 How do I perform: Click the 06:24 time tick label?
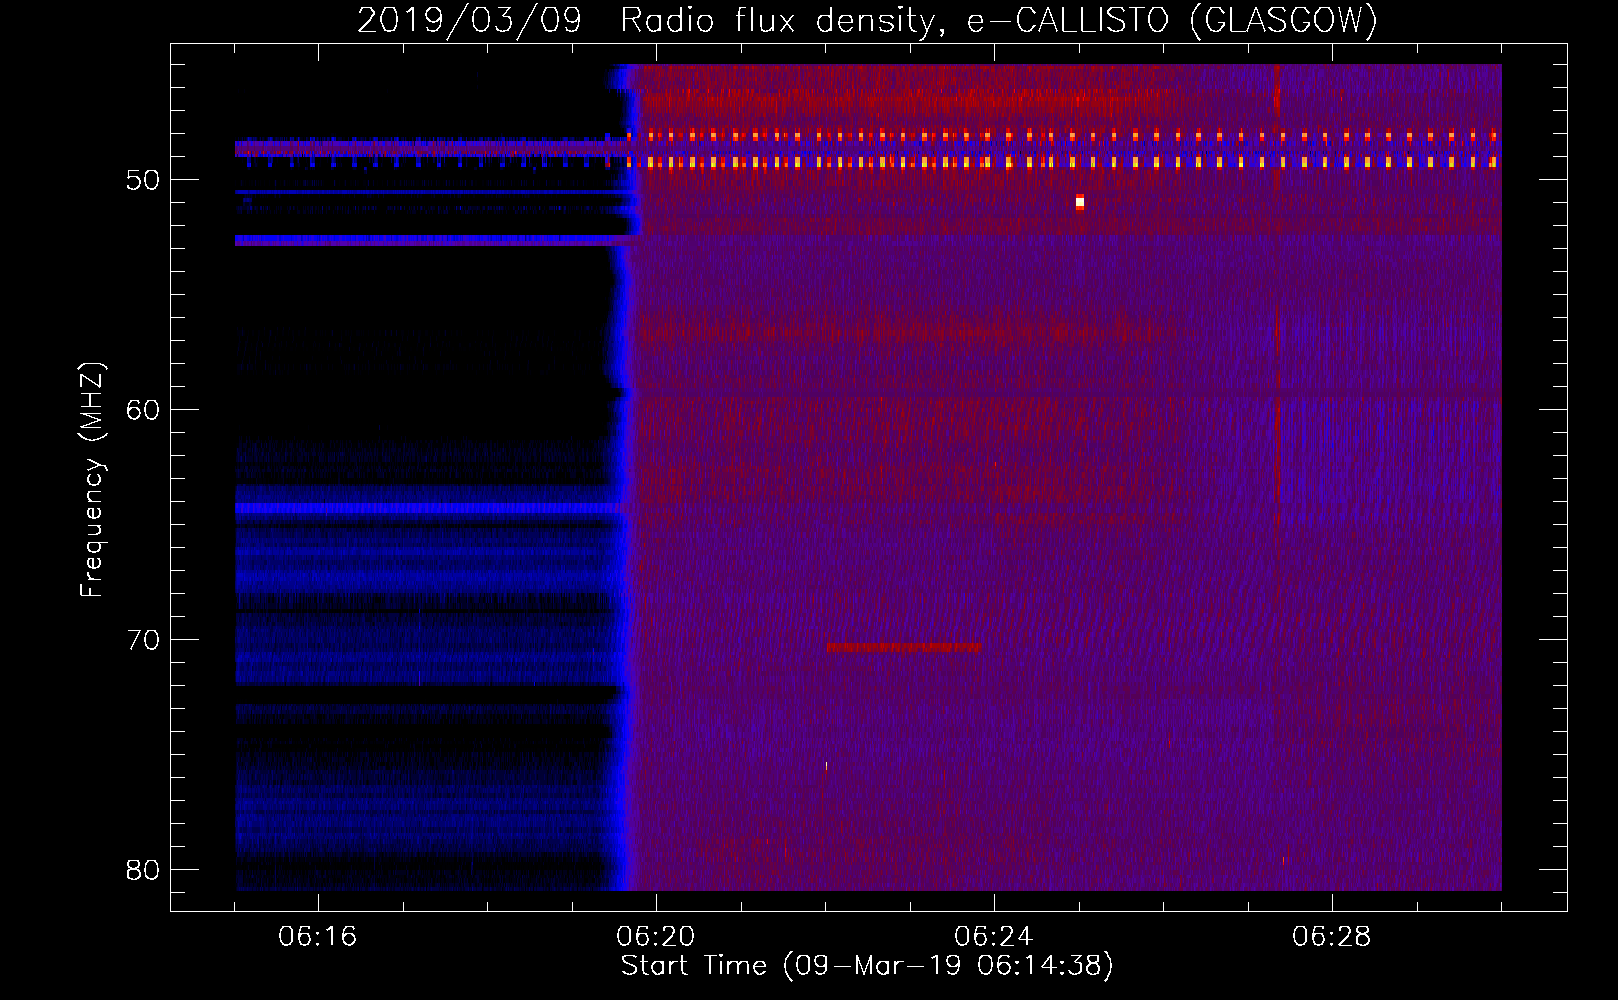pyautogui.click(x=993, y=937)
